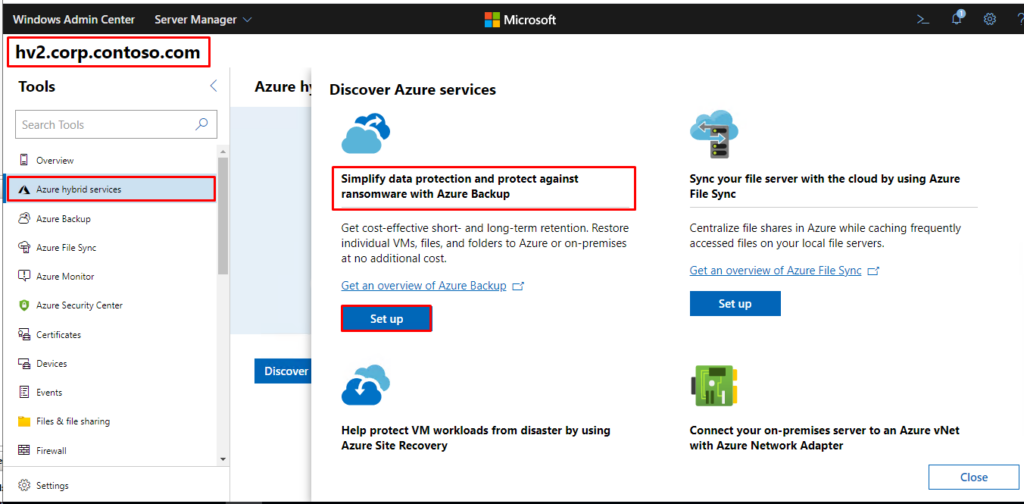This screenshot has width=1024, height=504.
Task: Click the Azure Site Recovery card heading
Action: tap(475, 438)
